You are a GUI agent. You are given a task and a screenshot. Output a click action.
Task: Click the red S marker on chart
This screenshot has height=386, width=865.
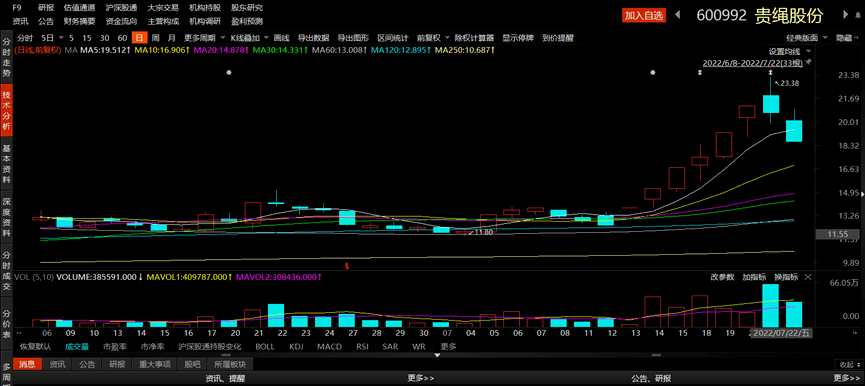pos(346,266)
